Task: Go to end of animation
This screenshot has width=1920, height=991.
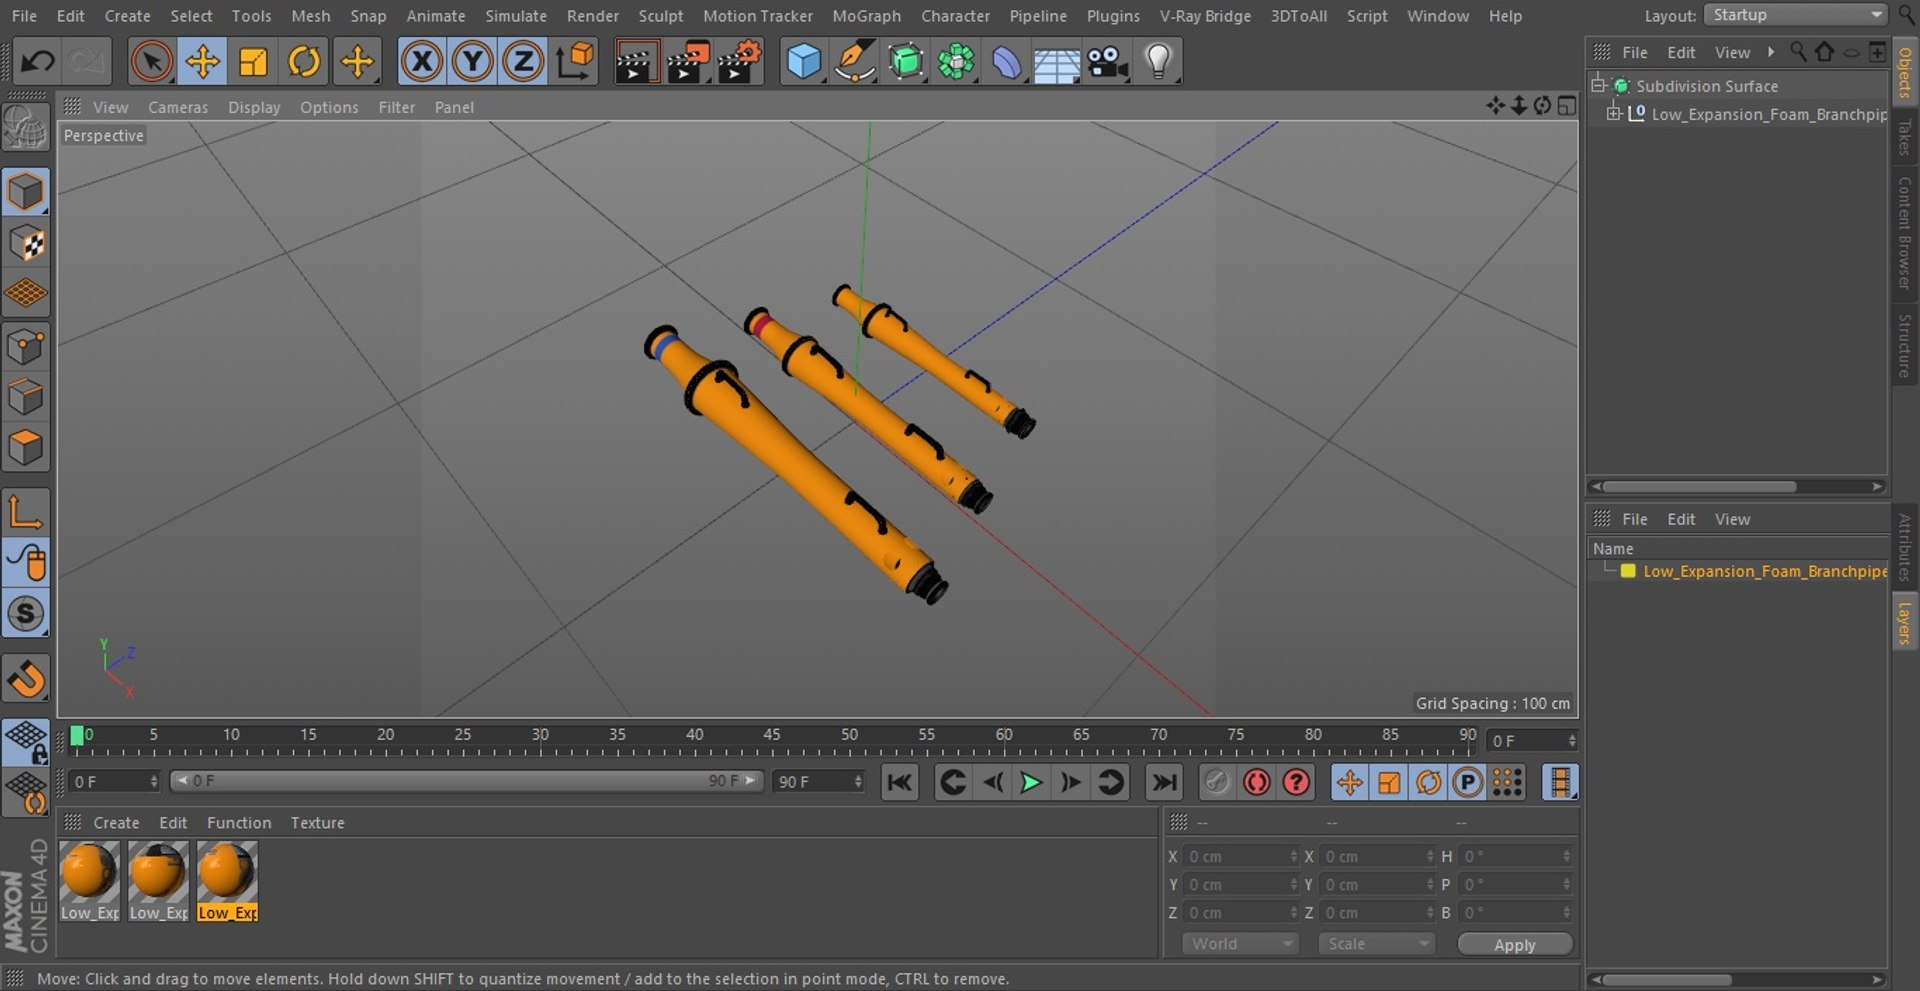Action: pyautogui.click(x=1163, y=782)
